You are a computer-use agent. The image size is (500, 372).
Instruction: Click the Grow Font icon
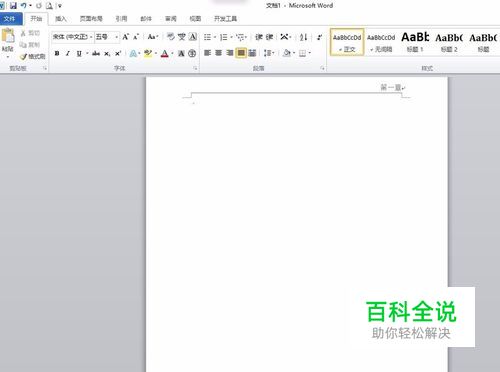125,37
